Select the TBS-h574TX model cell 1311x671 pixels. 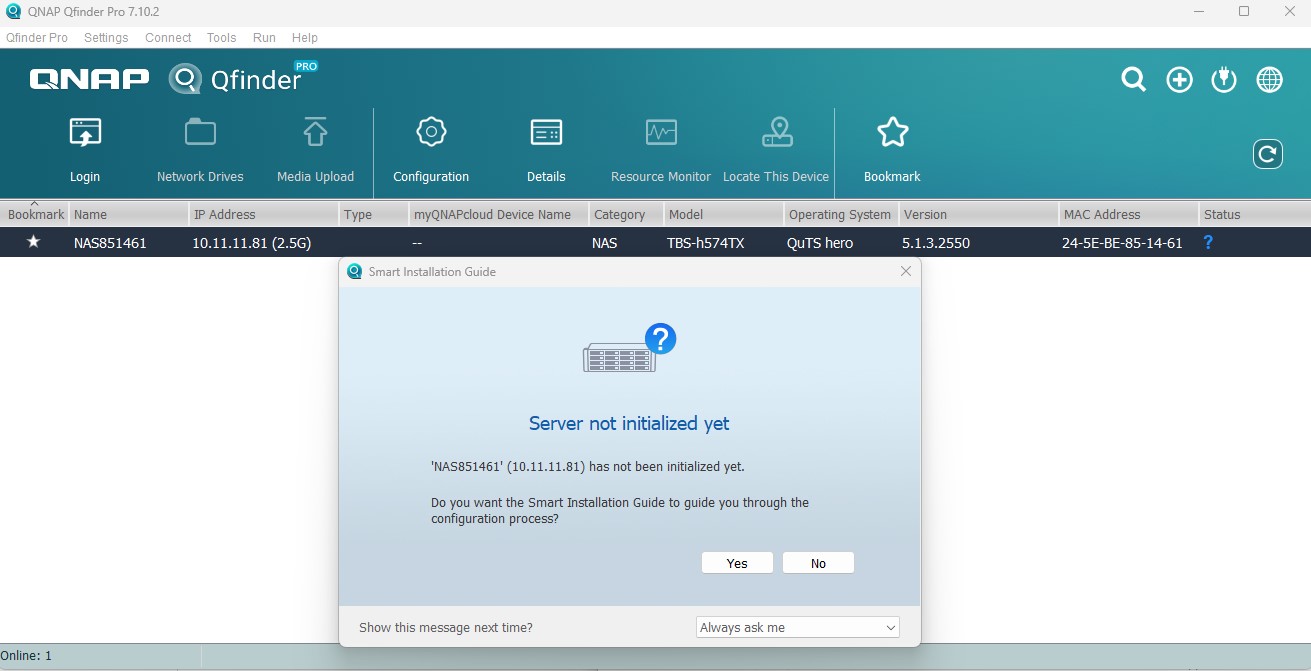coord(706,242)
